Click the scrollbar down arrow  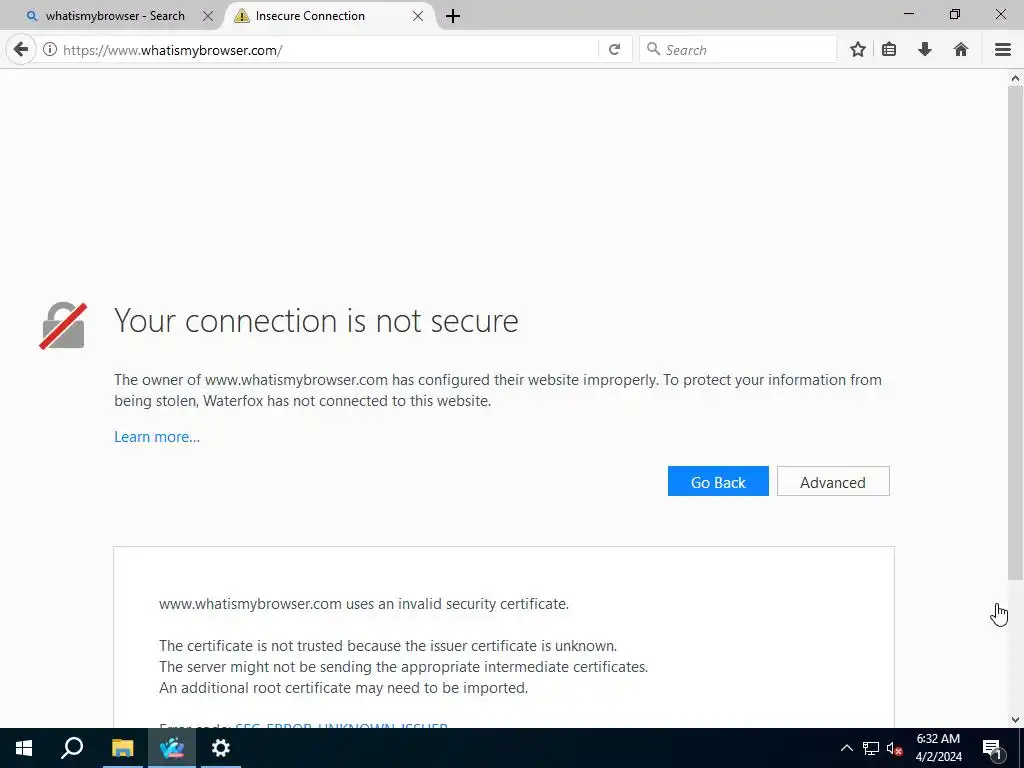[x=1015, y=720]
